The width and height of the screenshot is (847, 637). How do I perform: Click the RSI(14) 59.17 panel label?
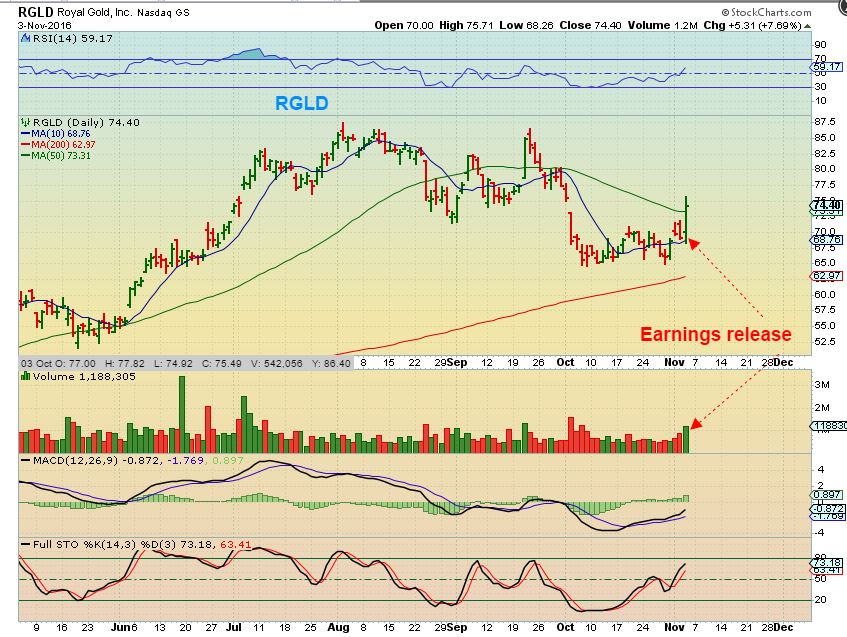(x=72, y=38)
